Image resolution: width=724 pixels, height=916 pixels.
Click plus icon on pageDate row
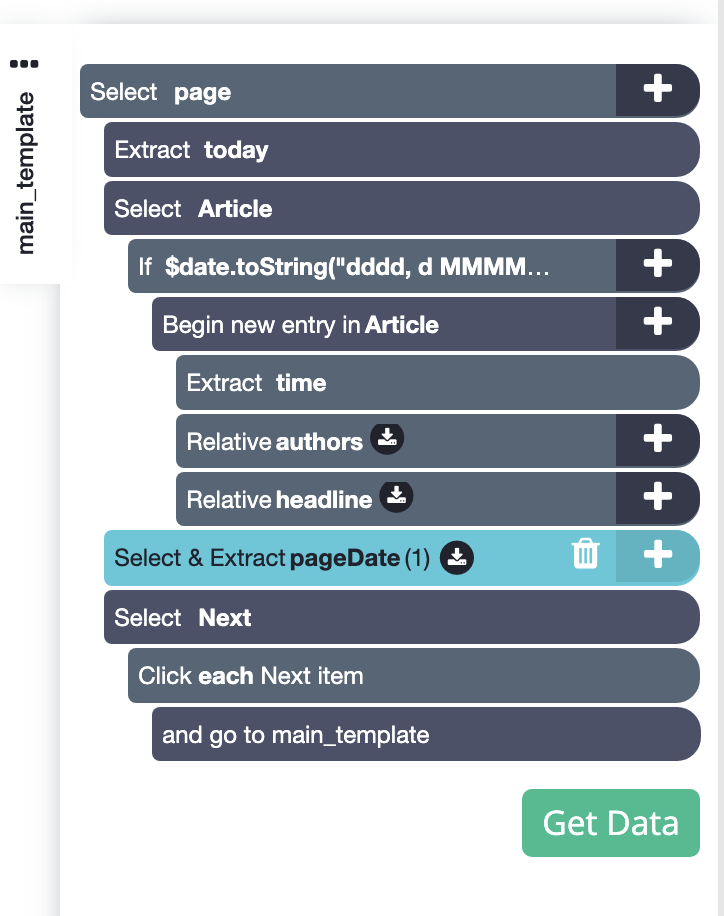point(657,556)
